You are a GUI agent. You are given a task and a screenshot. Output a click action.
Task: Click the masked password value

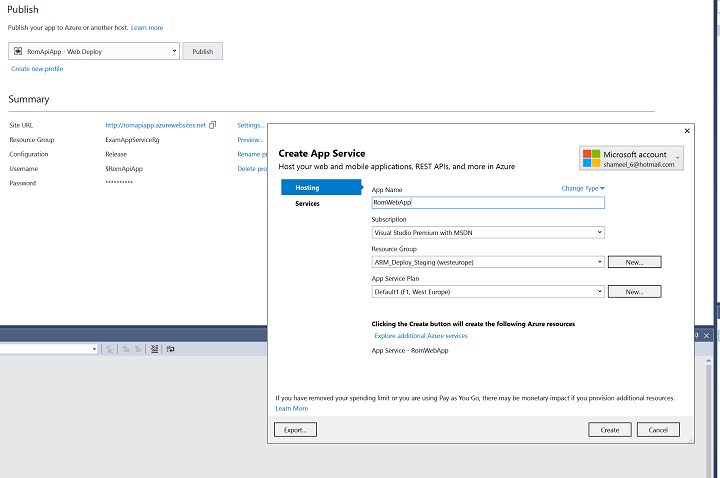tap(119, 182)
